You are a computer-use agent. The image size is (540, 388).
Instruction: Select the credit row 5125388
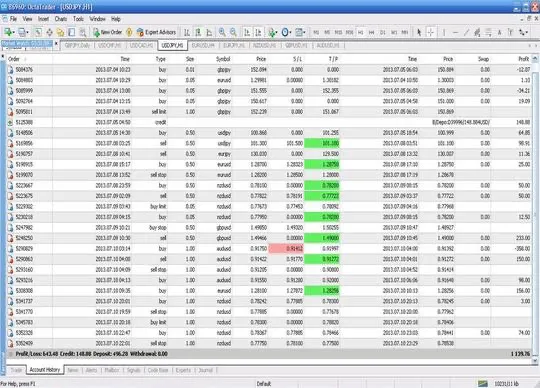pyautogui.click(x=269, y=122)
